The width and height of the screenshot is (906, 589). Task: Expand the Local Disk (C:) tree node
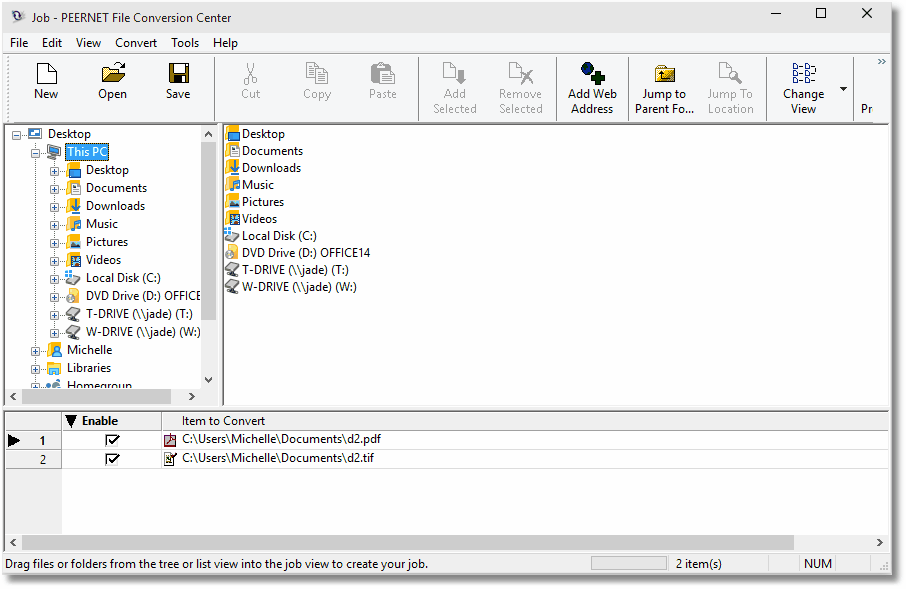[54, 279]
